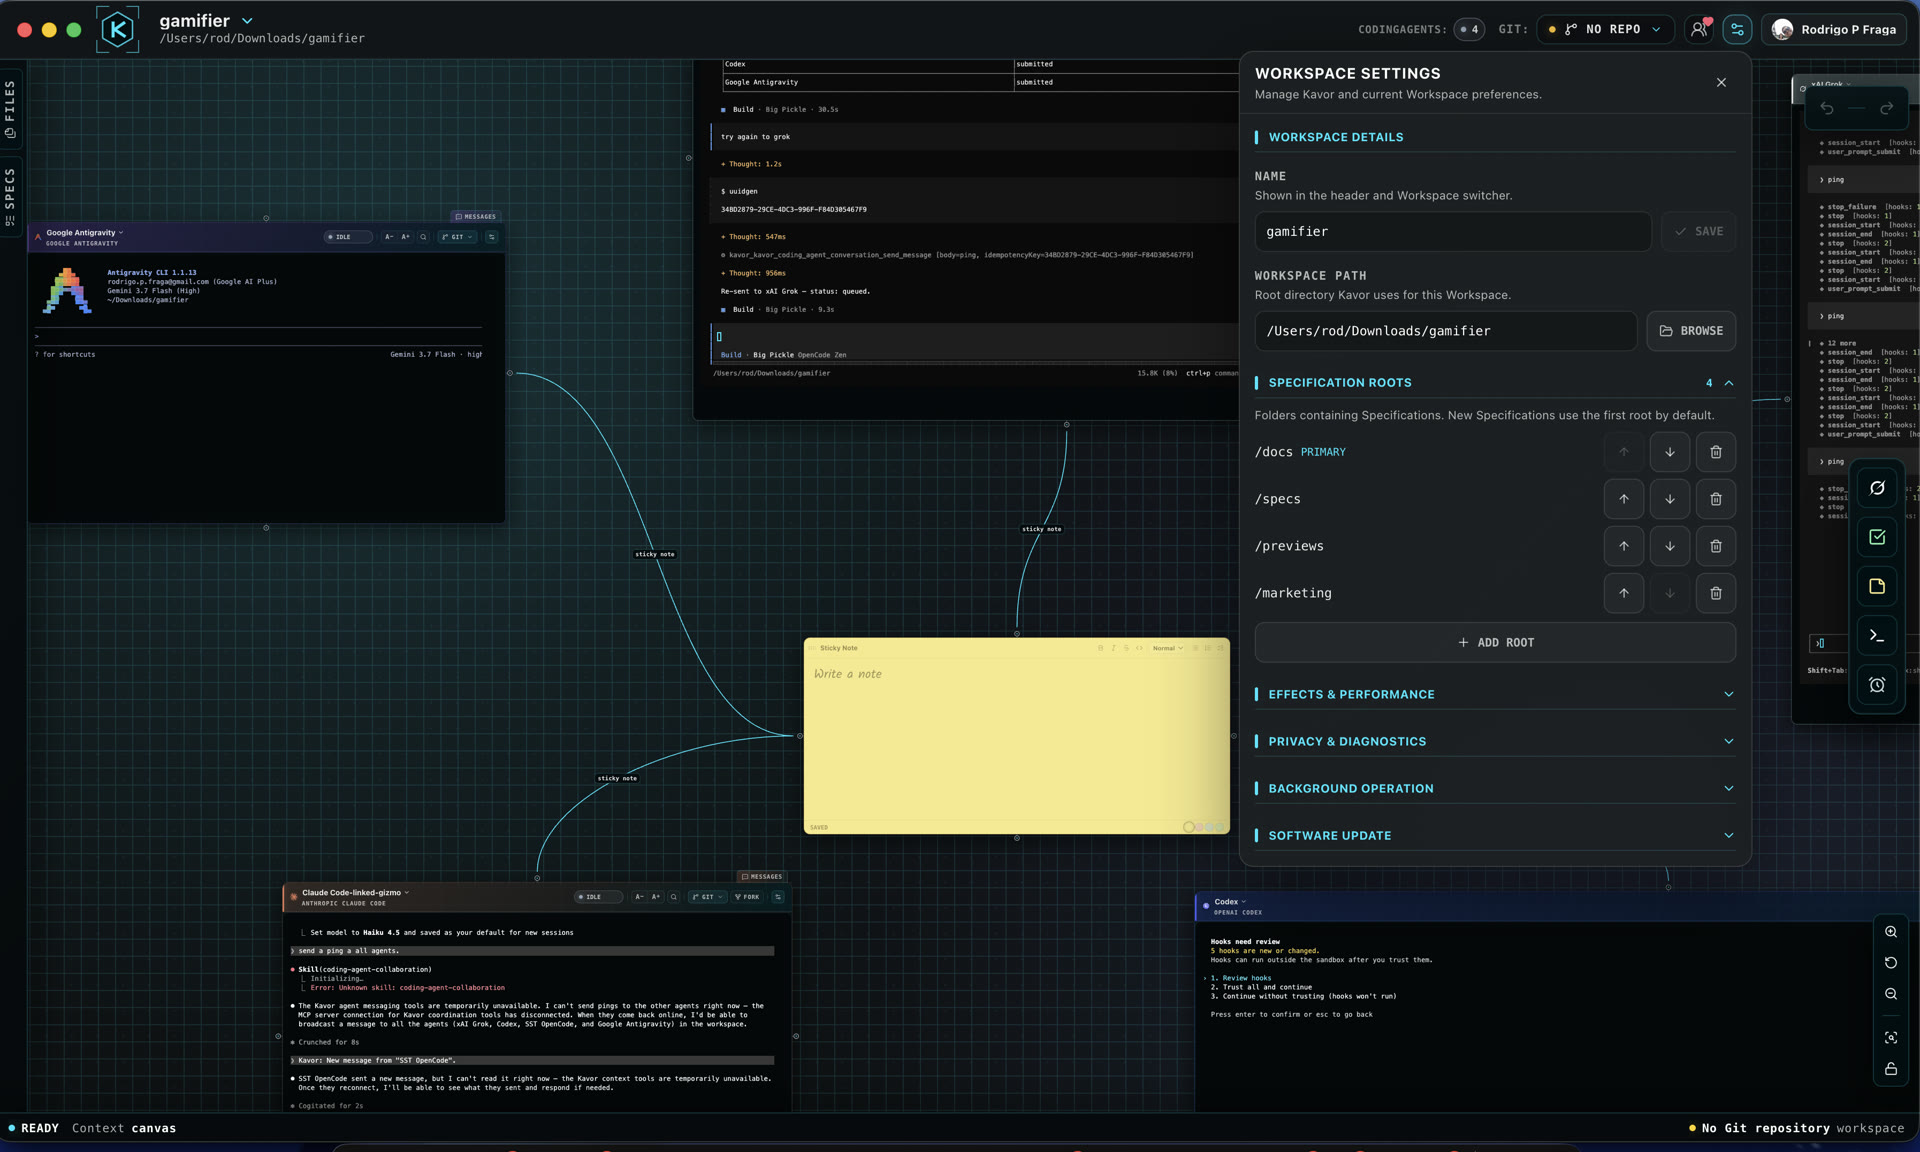Click the Kavor logo icon in header

click(x=117, y=29)
